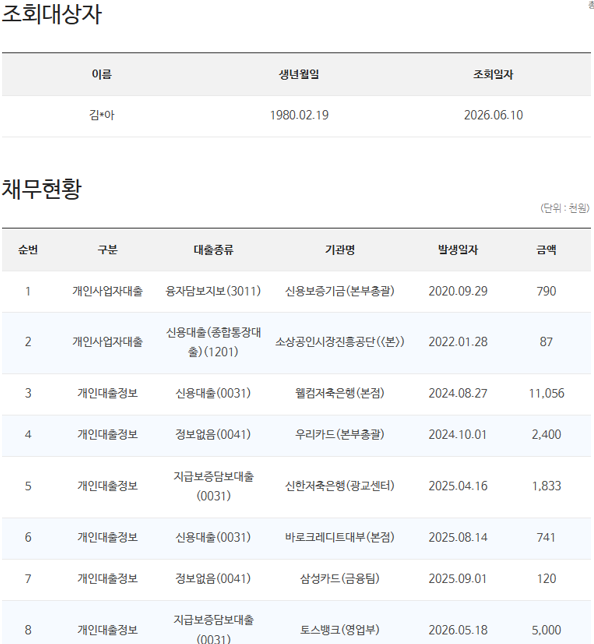
Task: Click the date 2025.09.01 in row 7
Action: (458, 579)
